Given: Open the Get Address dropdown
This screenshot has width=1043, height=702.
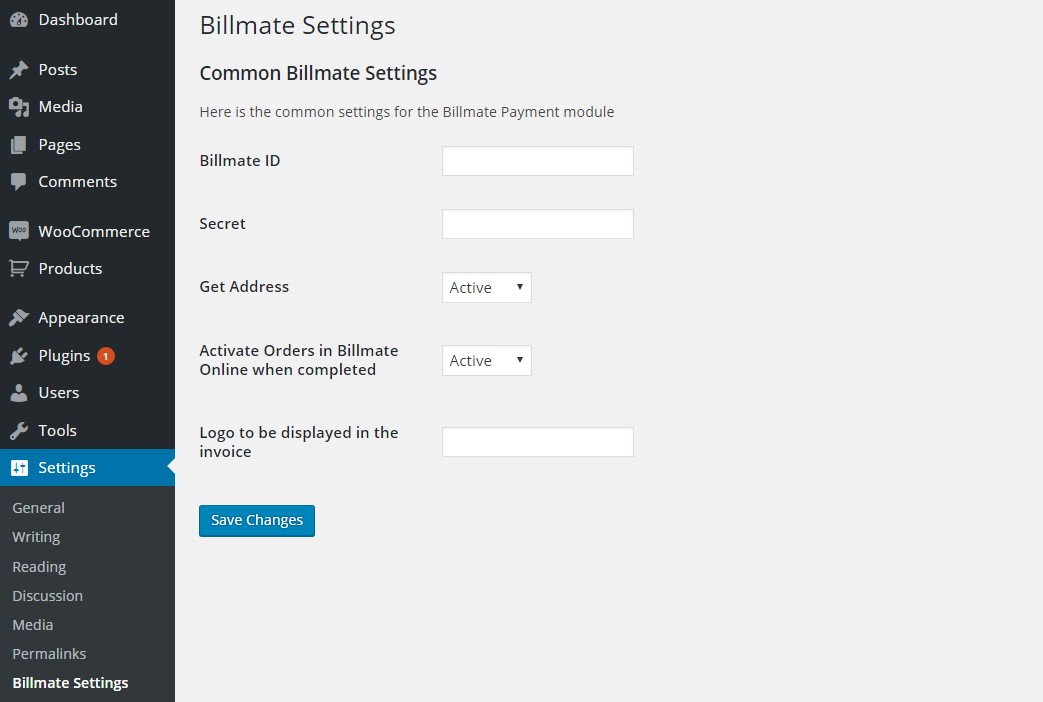Looking at the screenshot, I should [x=487, y=288].
